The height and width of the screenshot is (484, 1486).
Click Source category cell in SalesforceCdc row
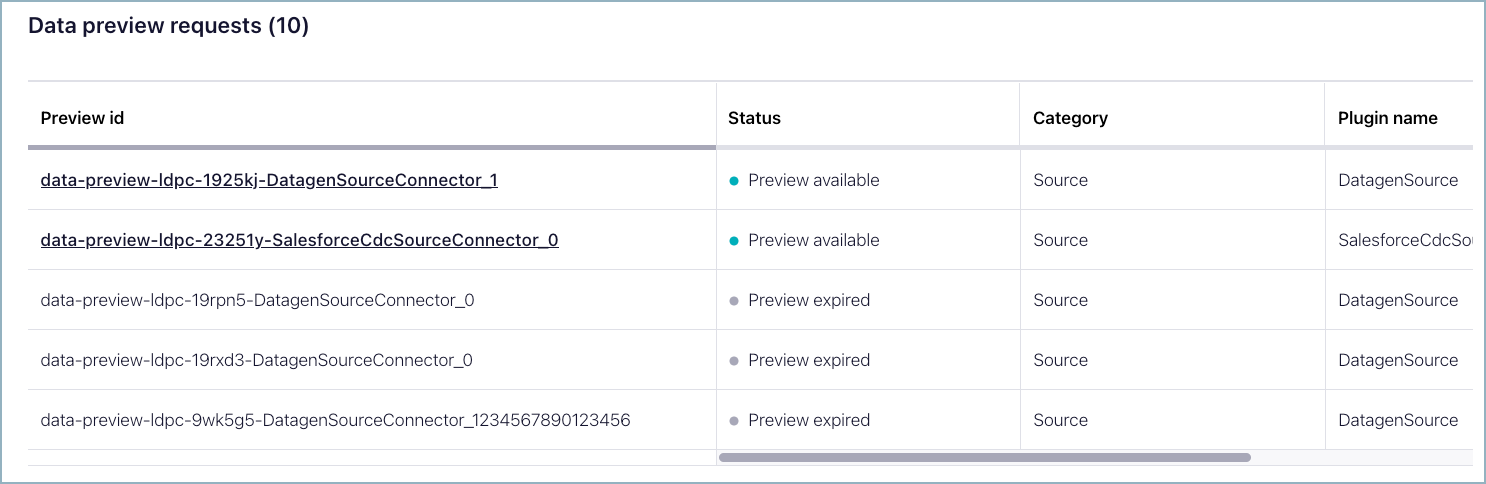click(1060, 240)
